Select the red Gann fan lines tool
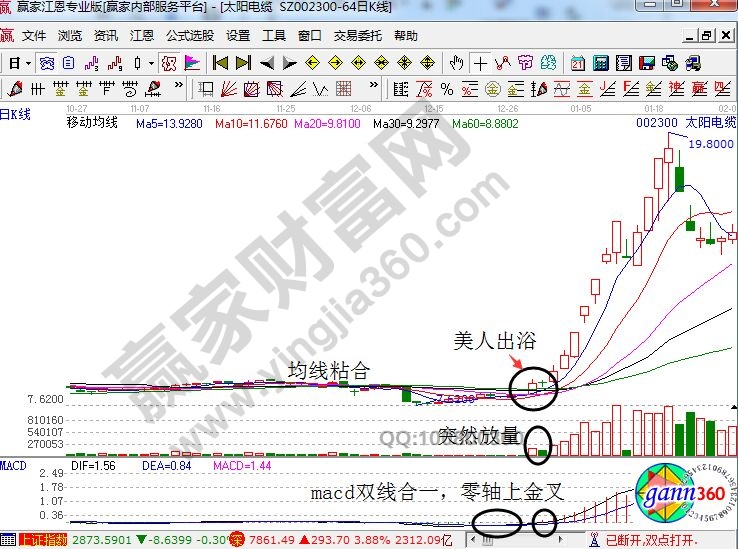Viewport: 738px width, 549px height. coord(229,89)
